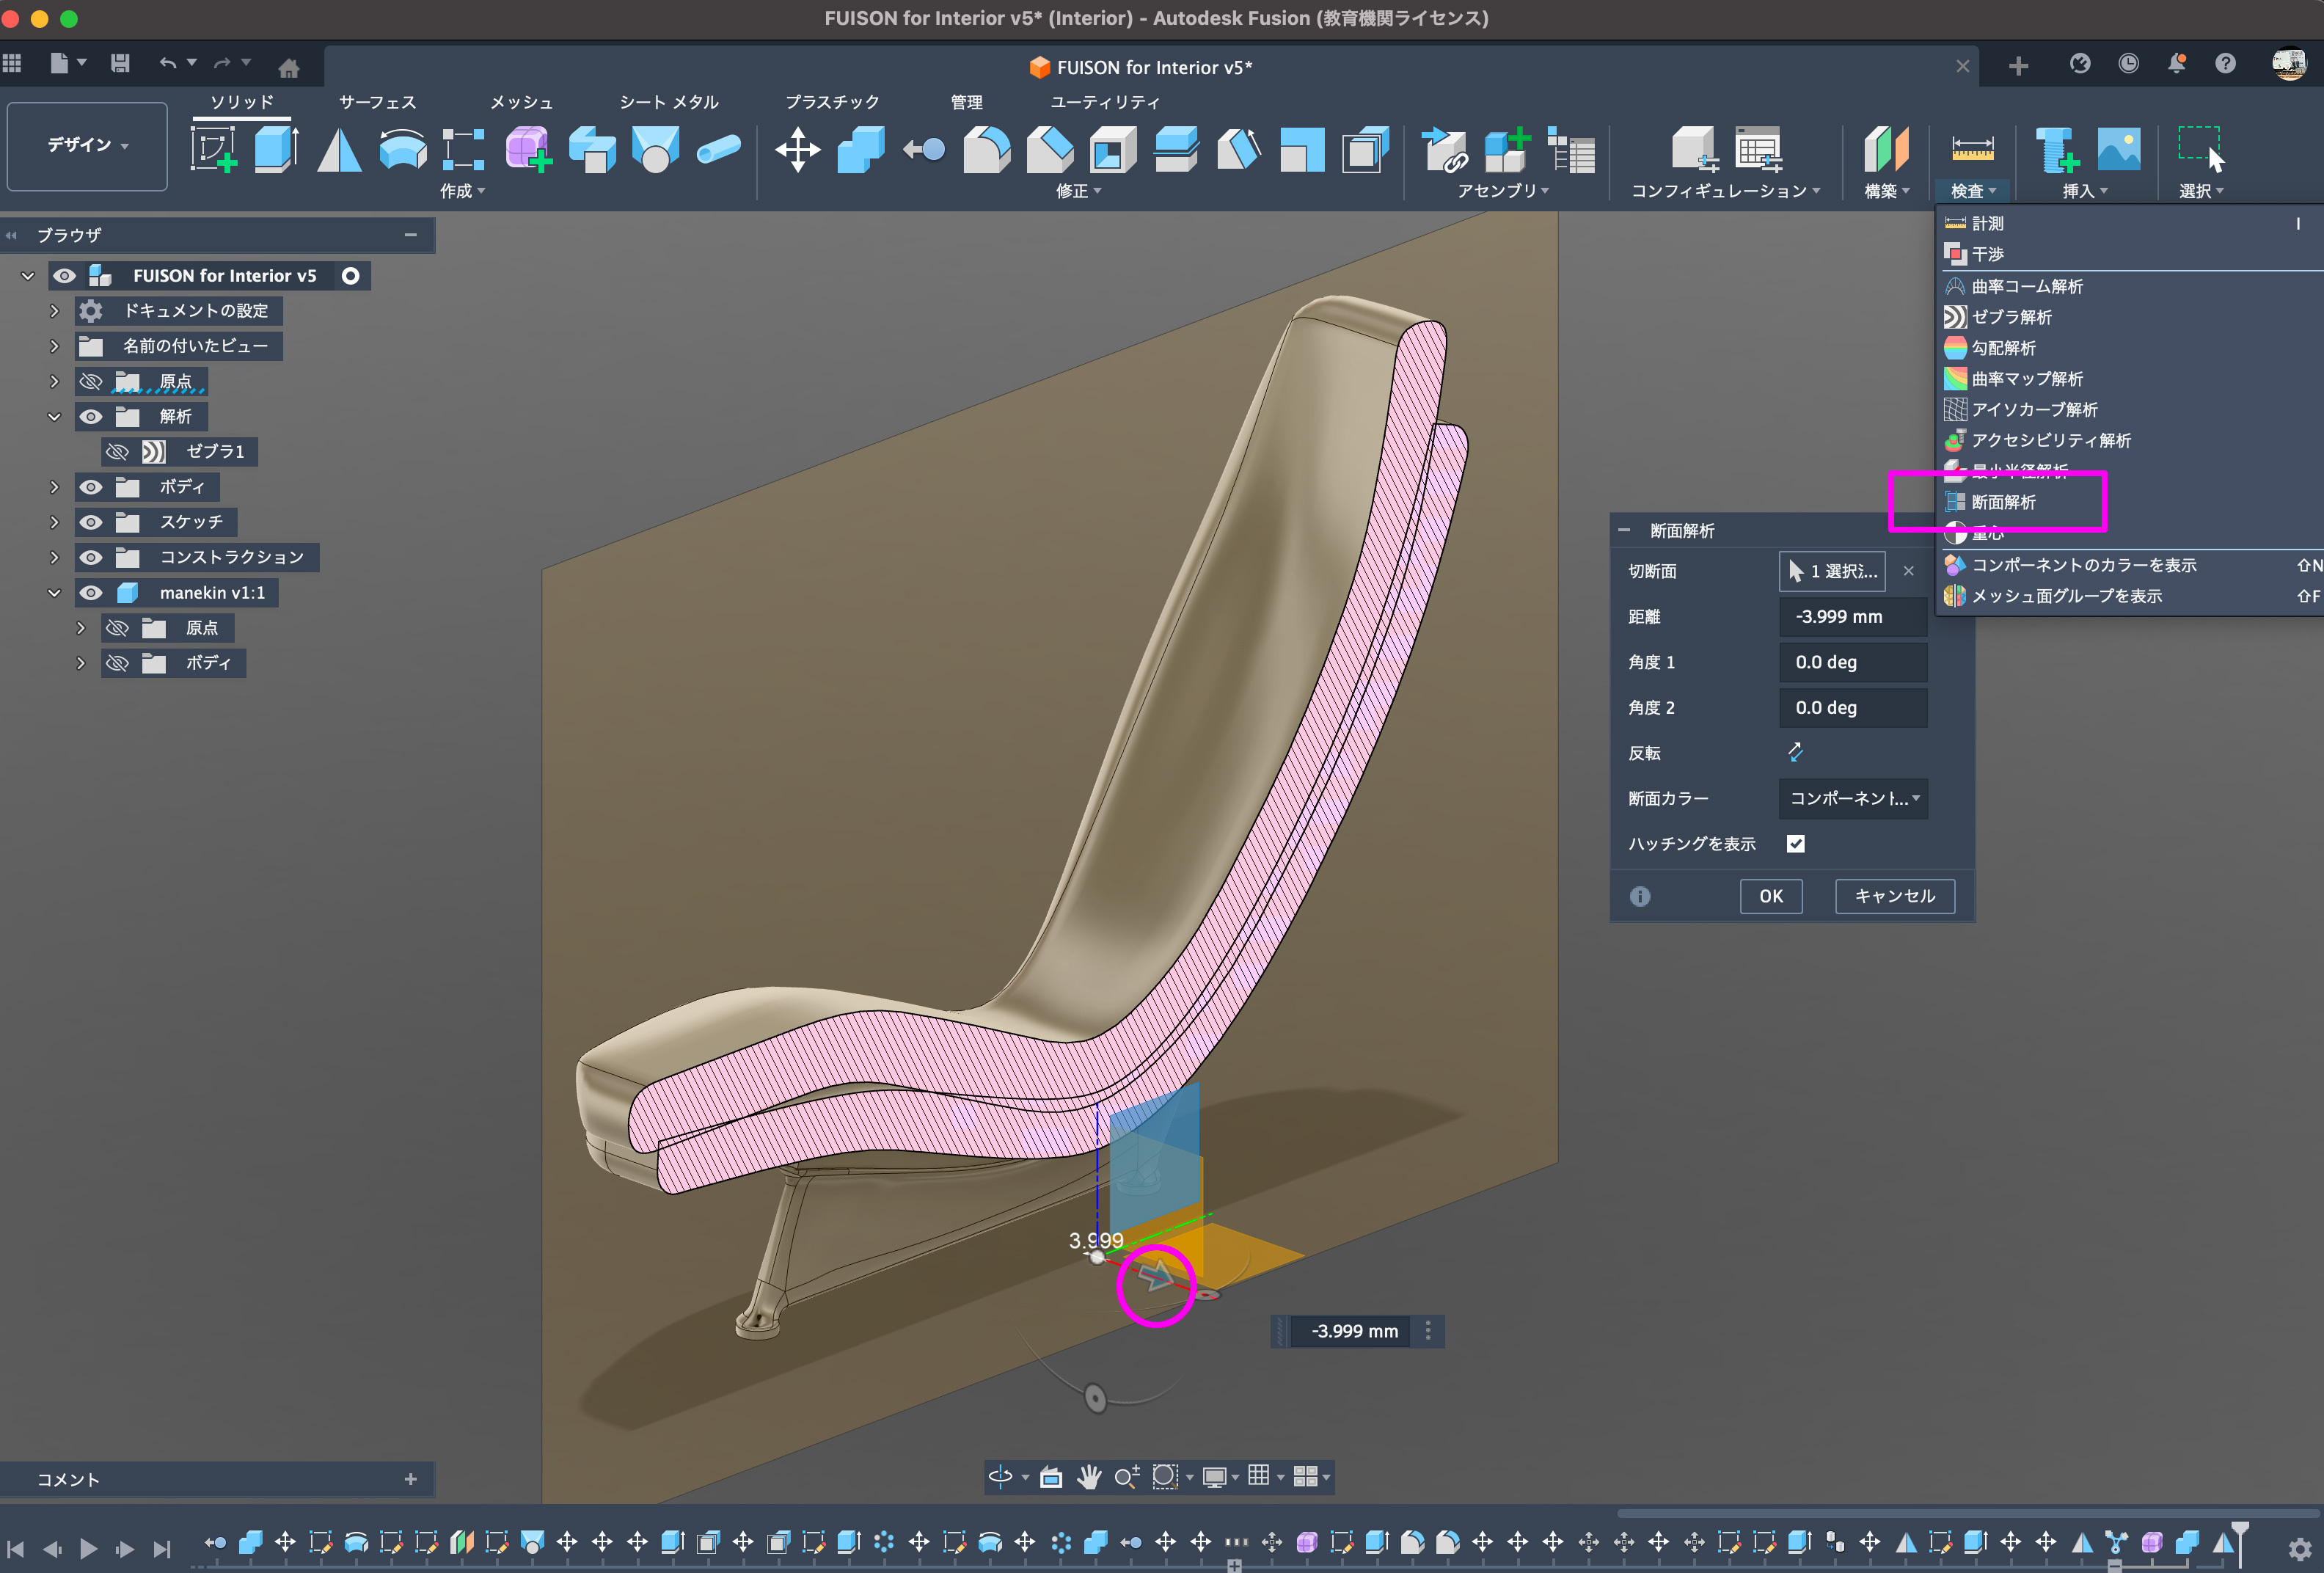Viewport: 2324px width, 1573px height.
Task: Click the Fillet tool icon
Action: coord(986,150)
